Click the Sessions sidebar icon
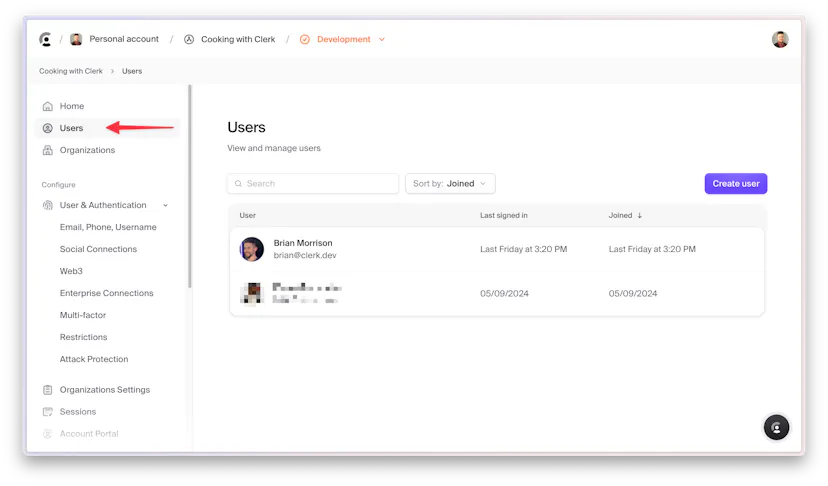 point(48,412)
